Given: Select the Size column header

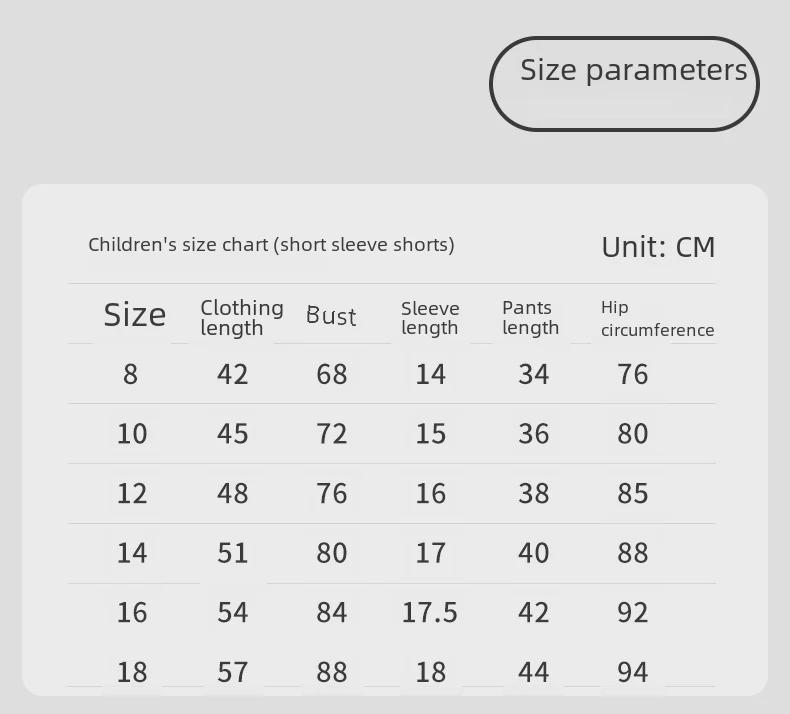Looking at the screenshot, I should click(134, 315).
